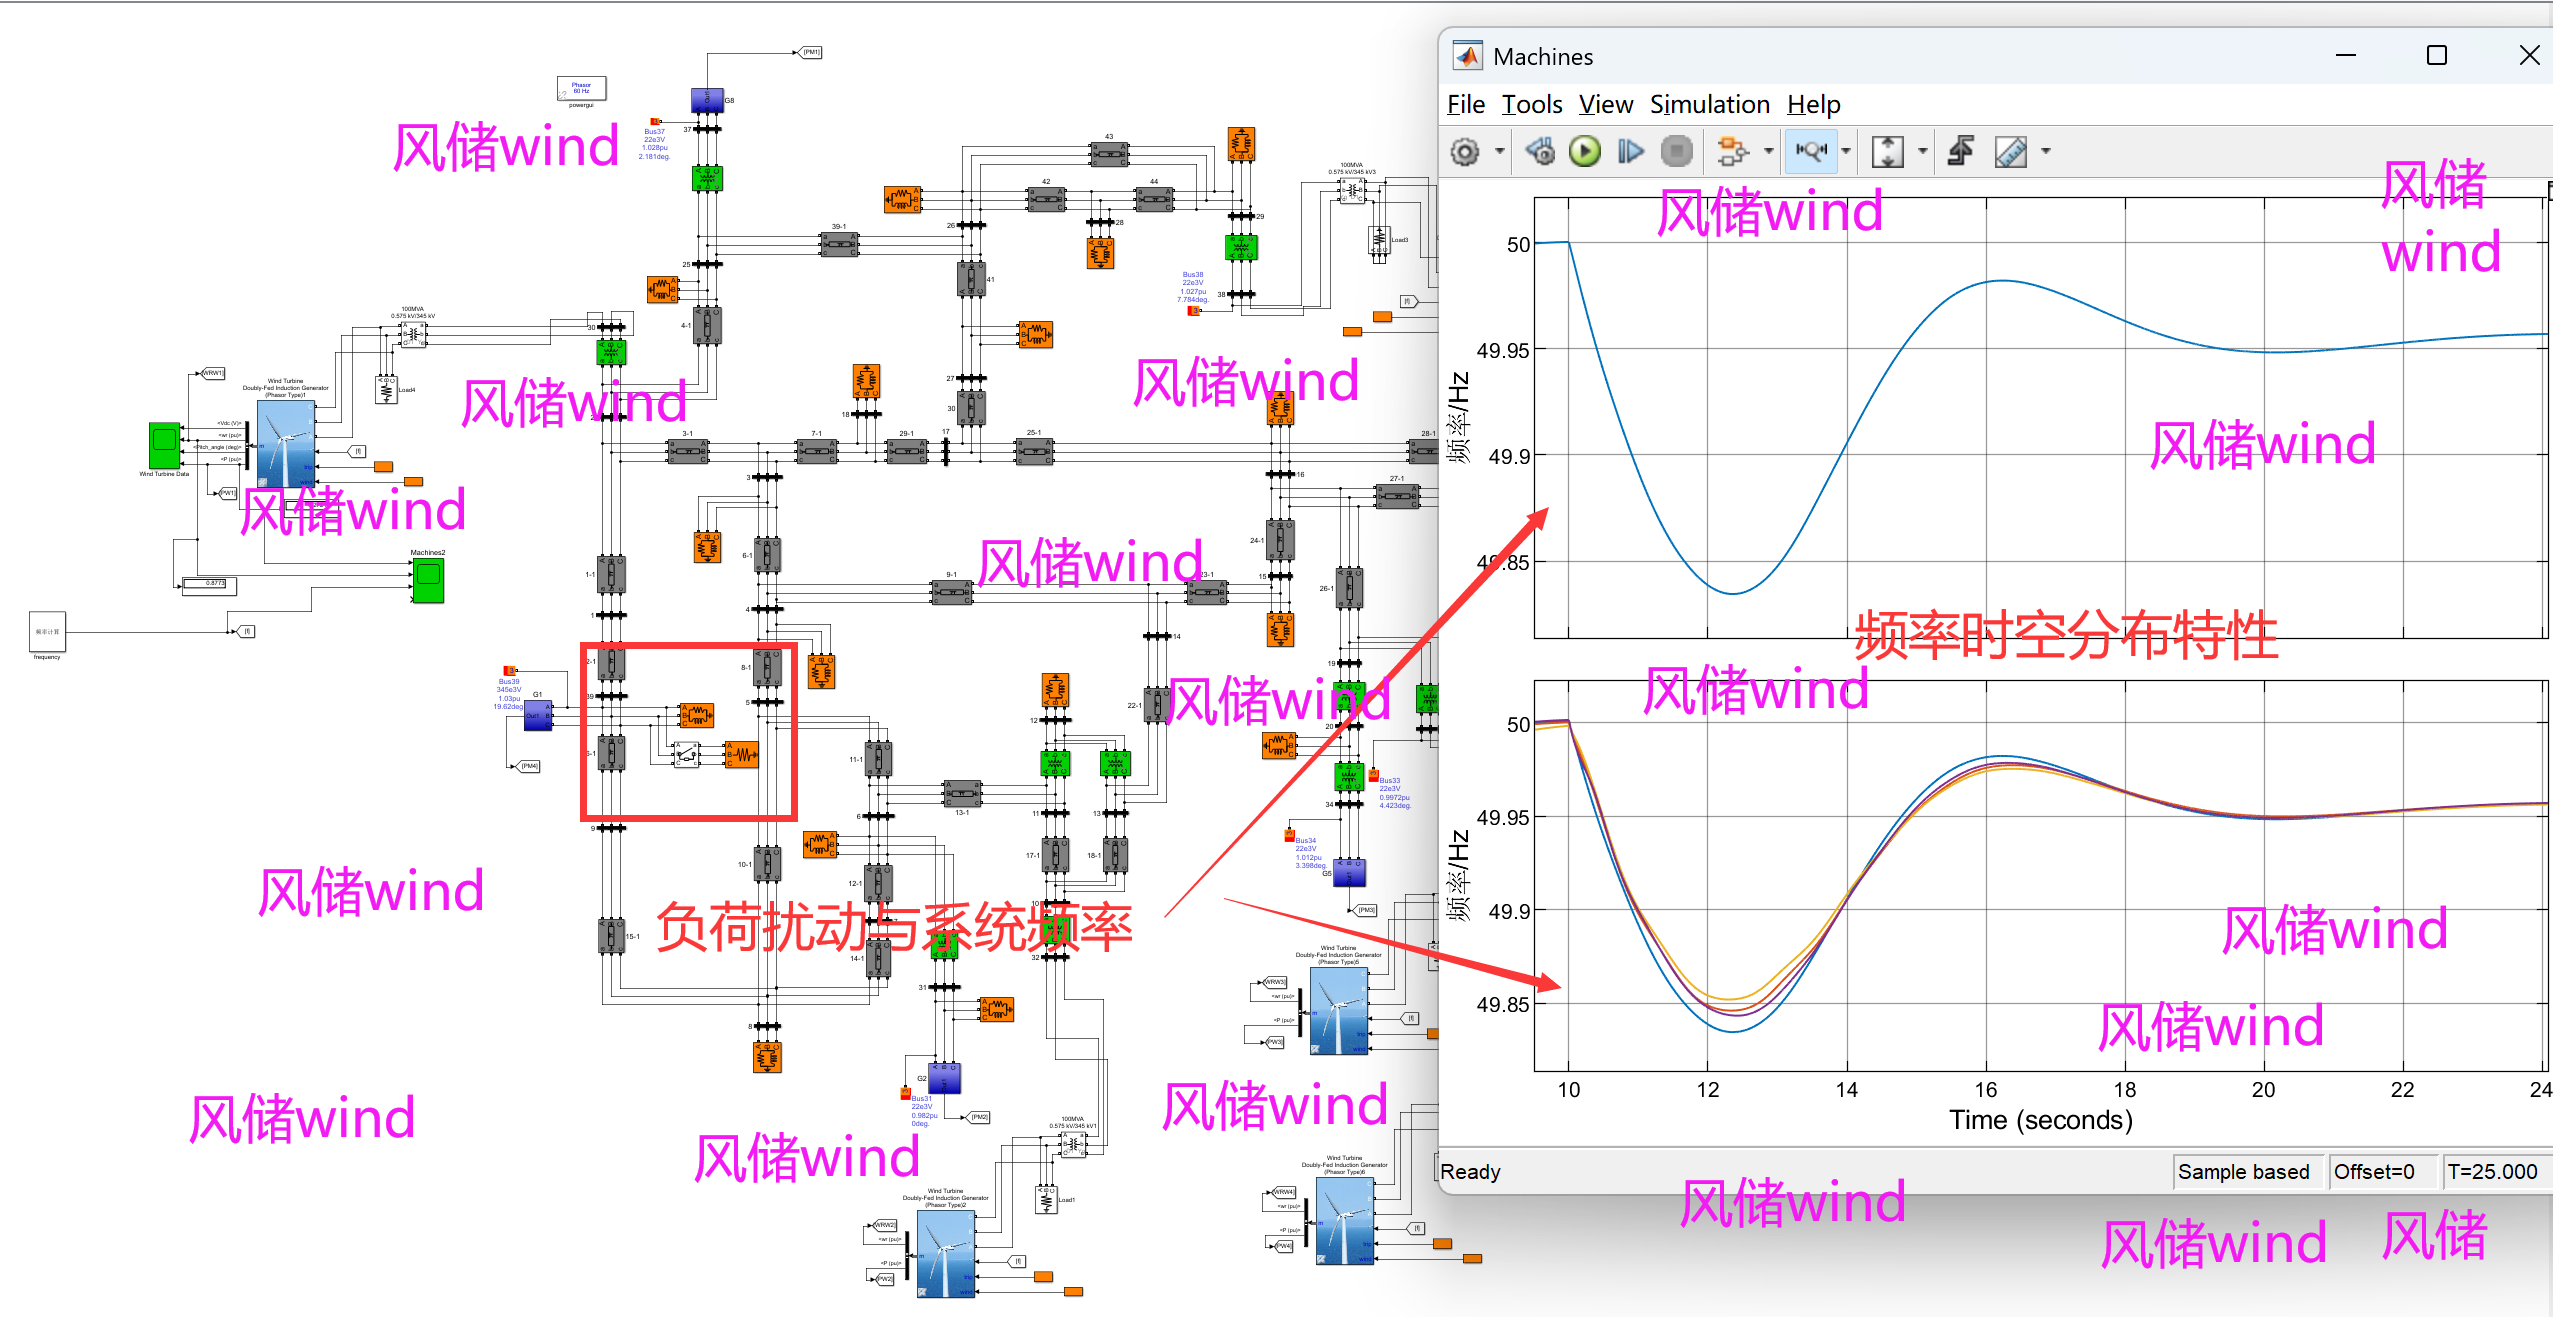Click the Scale Y-axis limits icon
Screen dimensions: 2553x1317
click(1887, 152)
